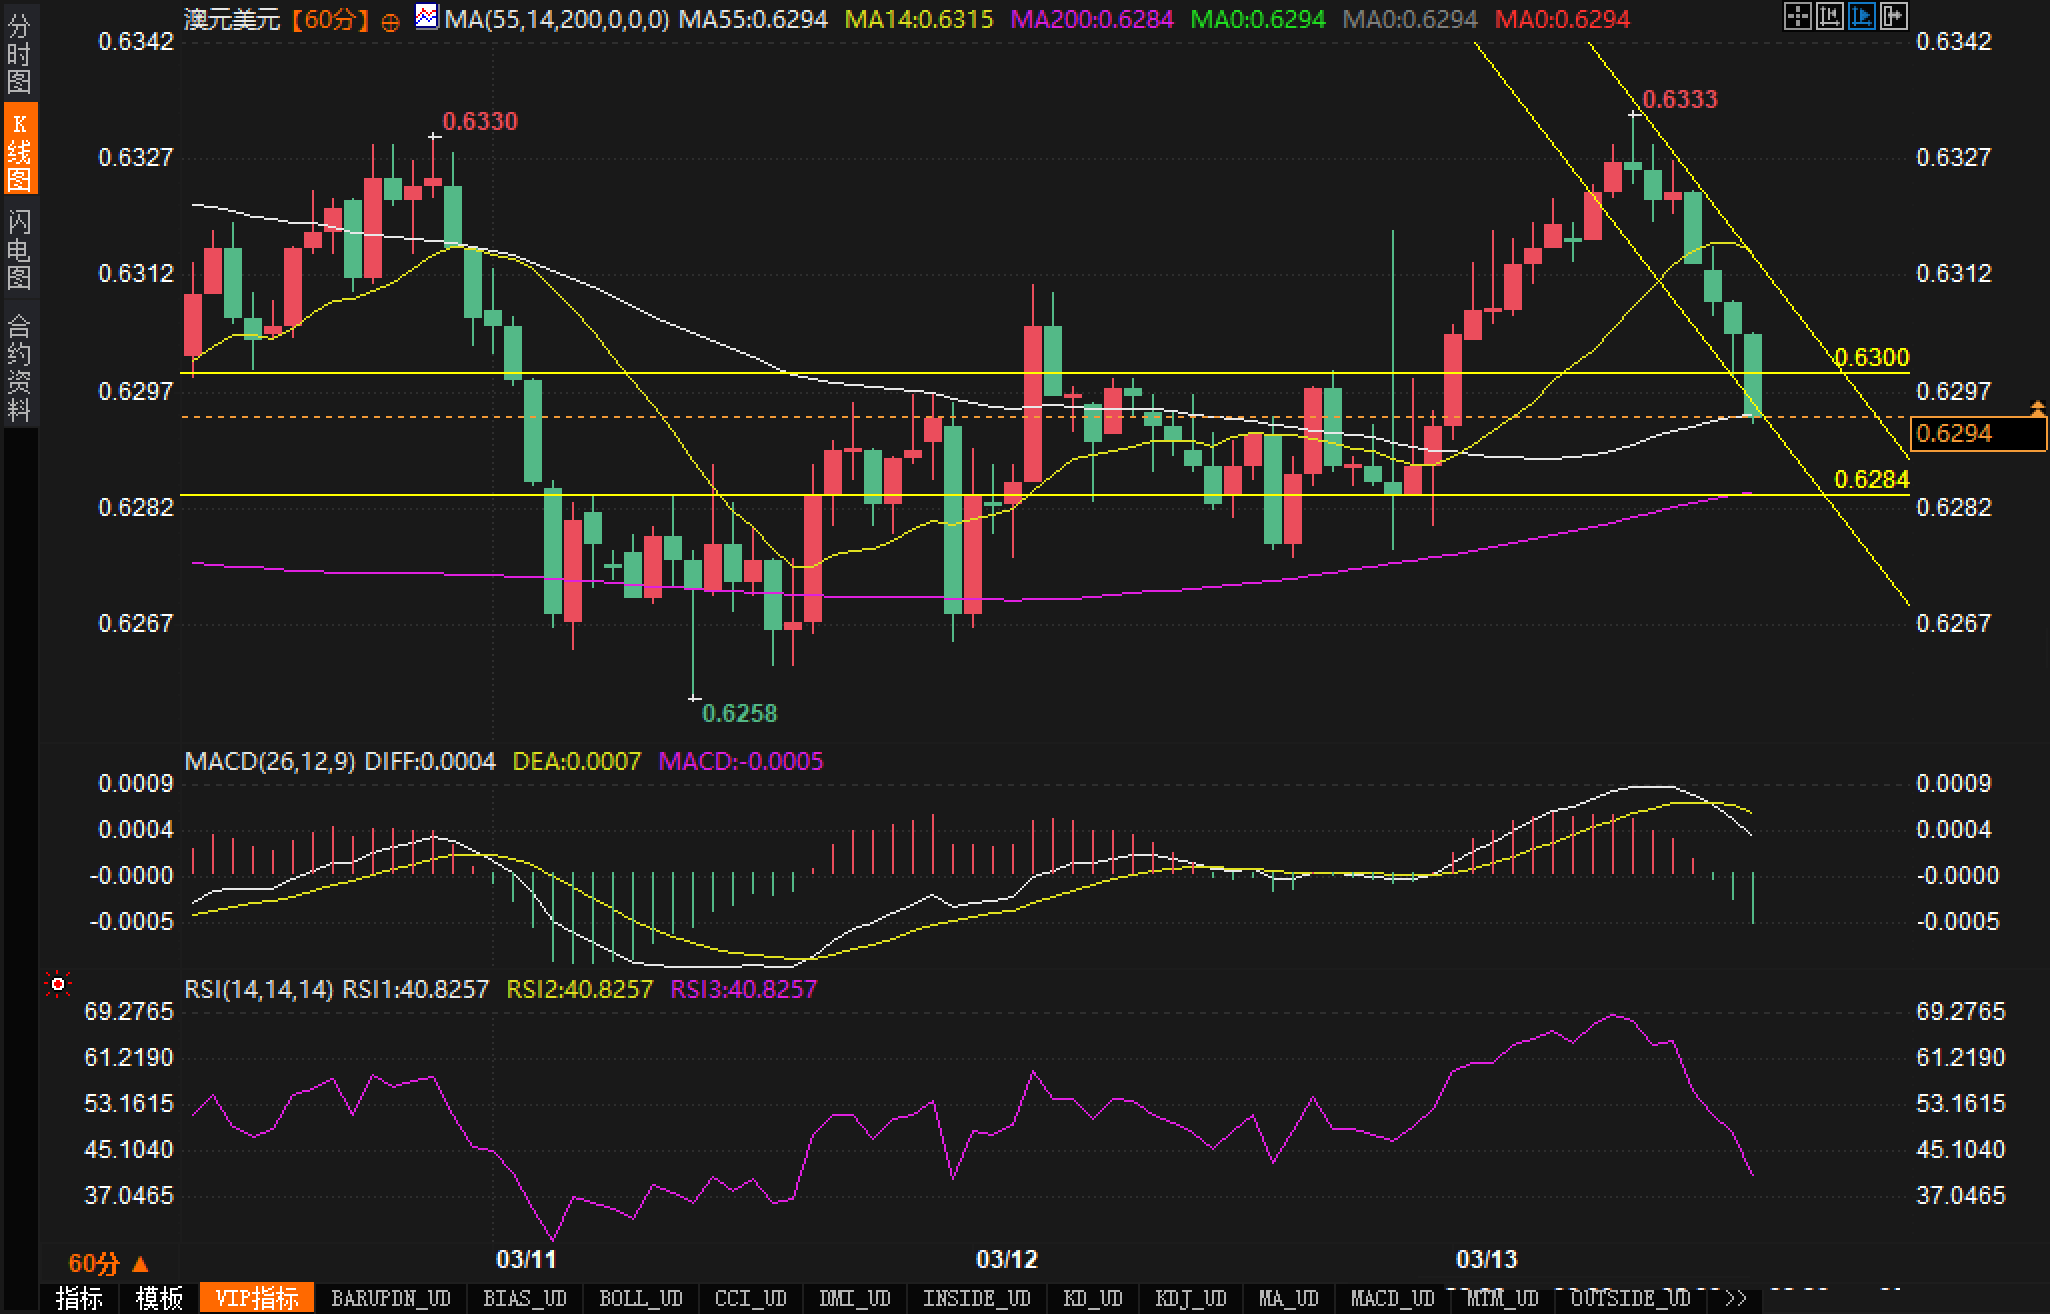Select the VIP指标 bottom tab
Viewport: 2050px width, 1314px height.
pos(257,1298)
